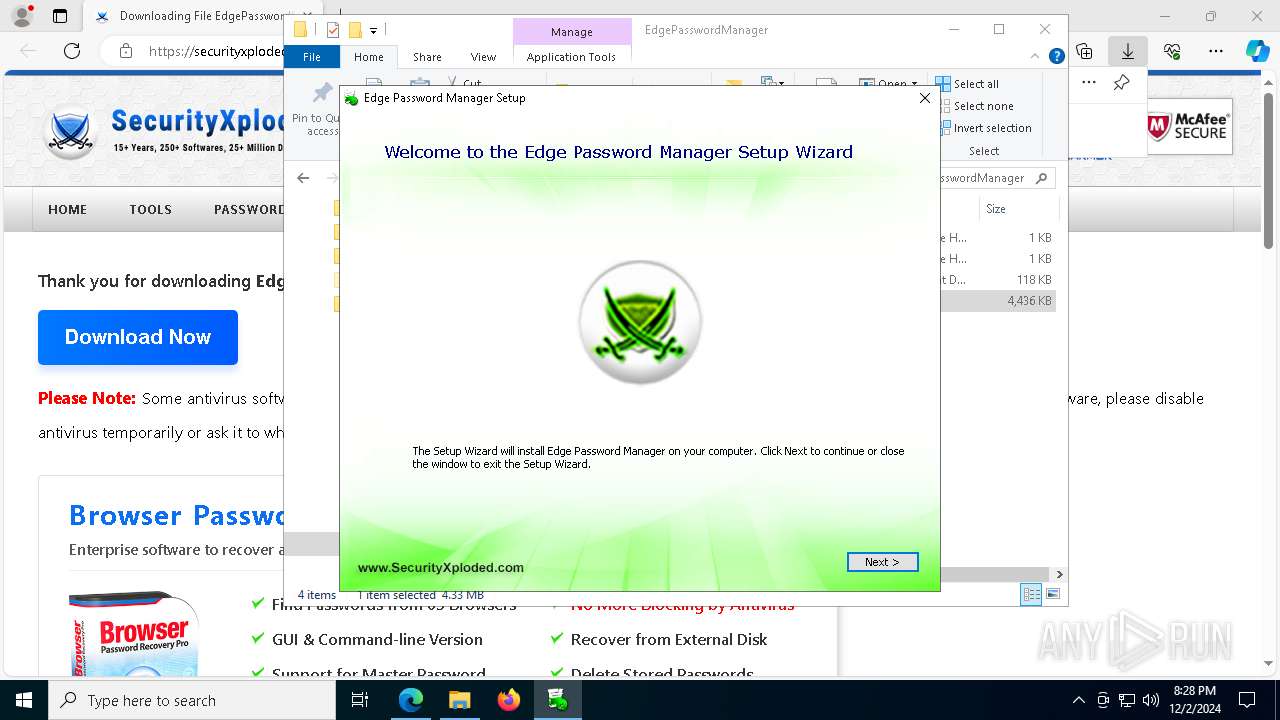Image resolution: width=1280 pixels, height=720 pixels.
Task: Switch Explorer to Details view icon
Action: pos(1031,595)
